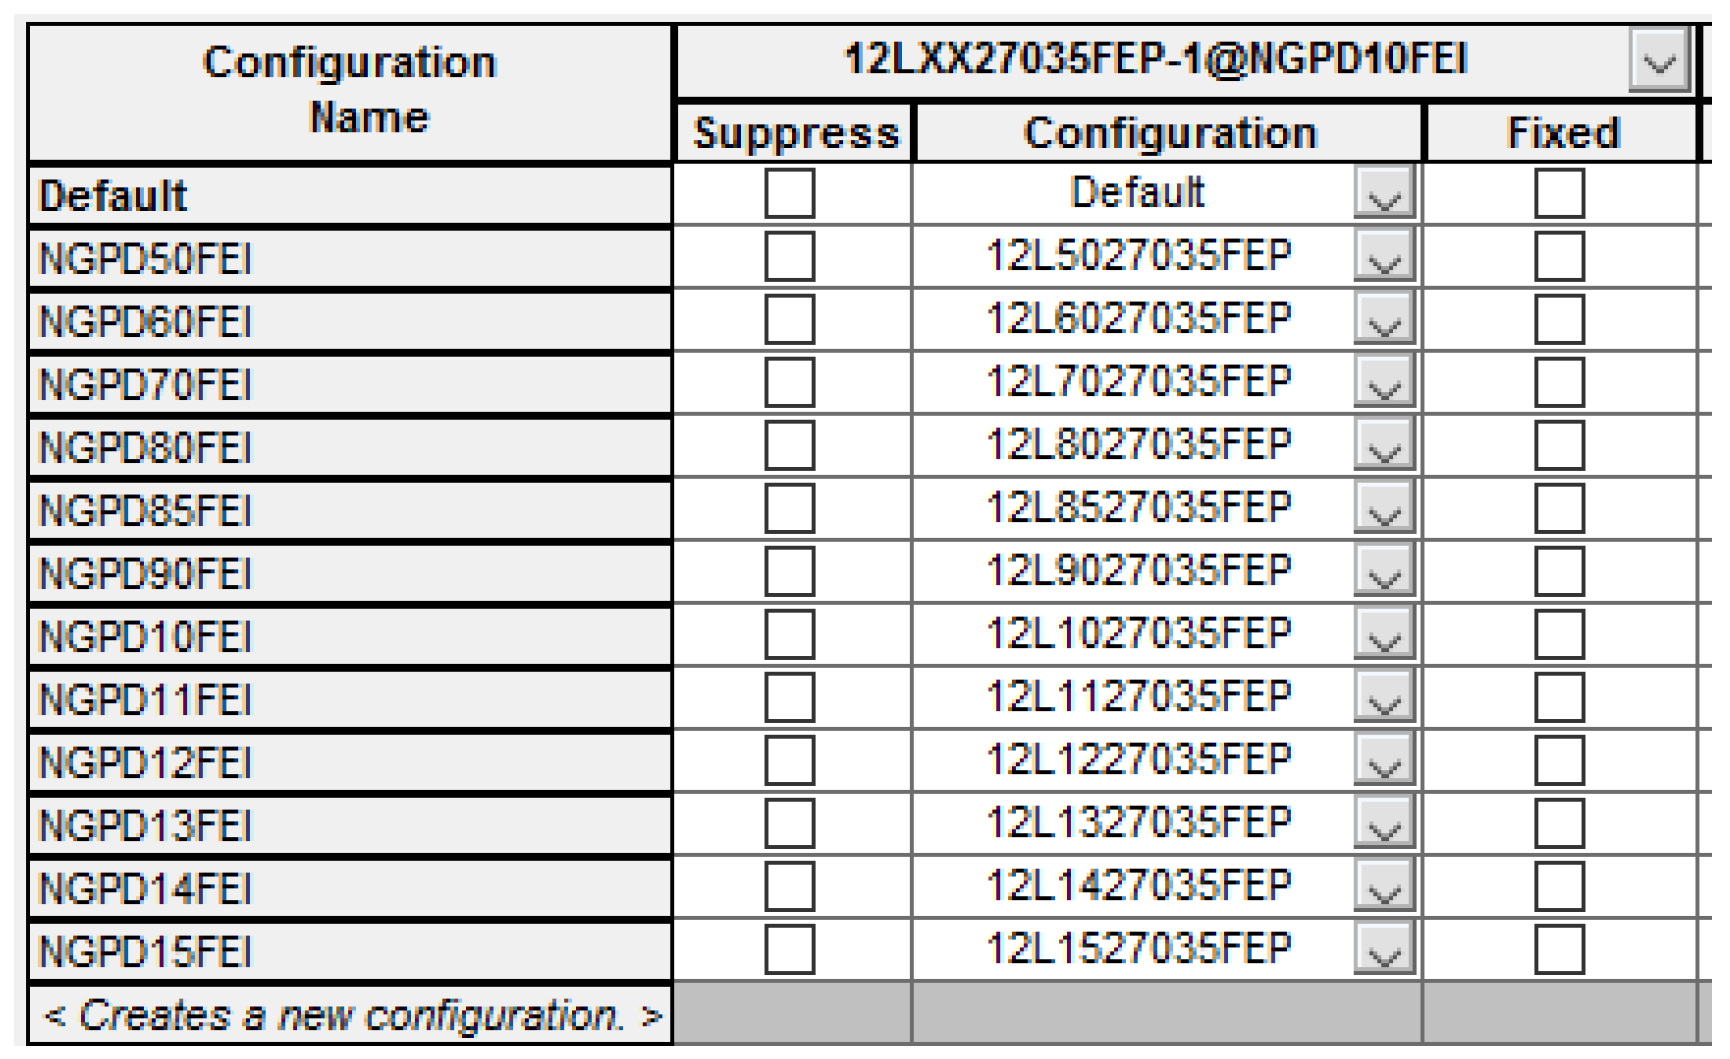
Task: Click the Creates a new configuration row
Action: point(350,1016)
